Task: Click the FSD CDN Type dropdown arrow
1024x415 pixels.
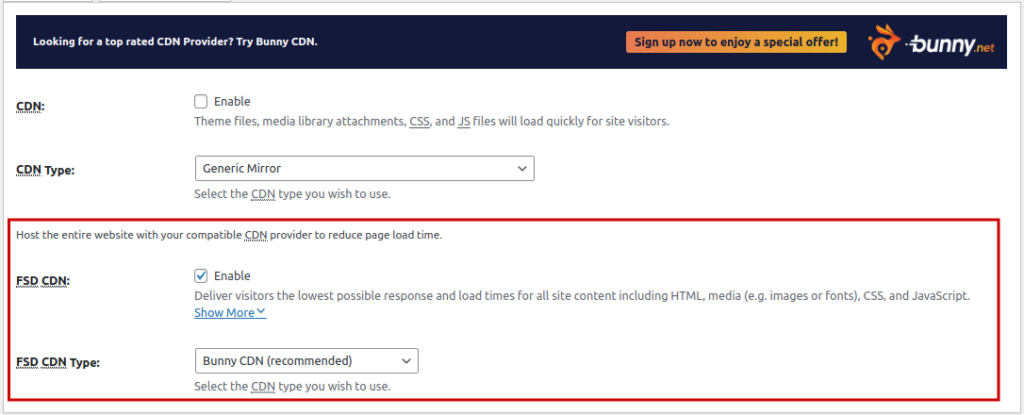Action: tap(405, 360)
